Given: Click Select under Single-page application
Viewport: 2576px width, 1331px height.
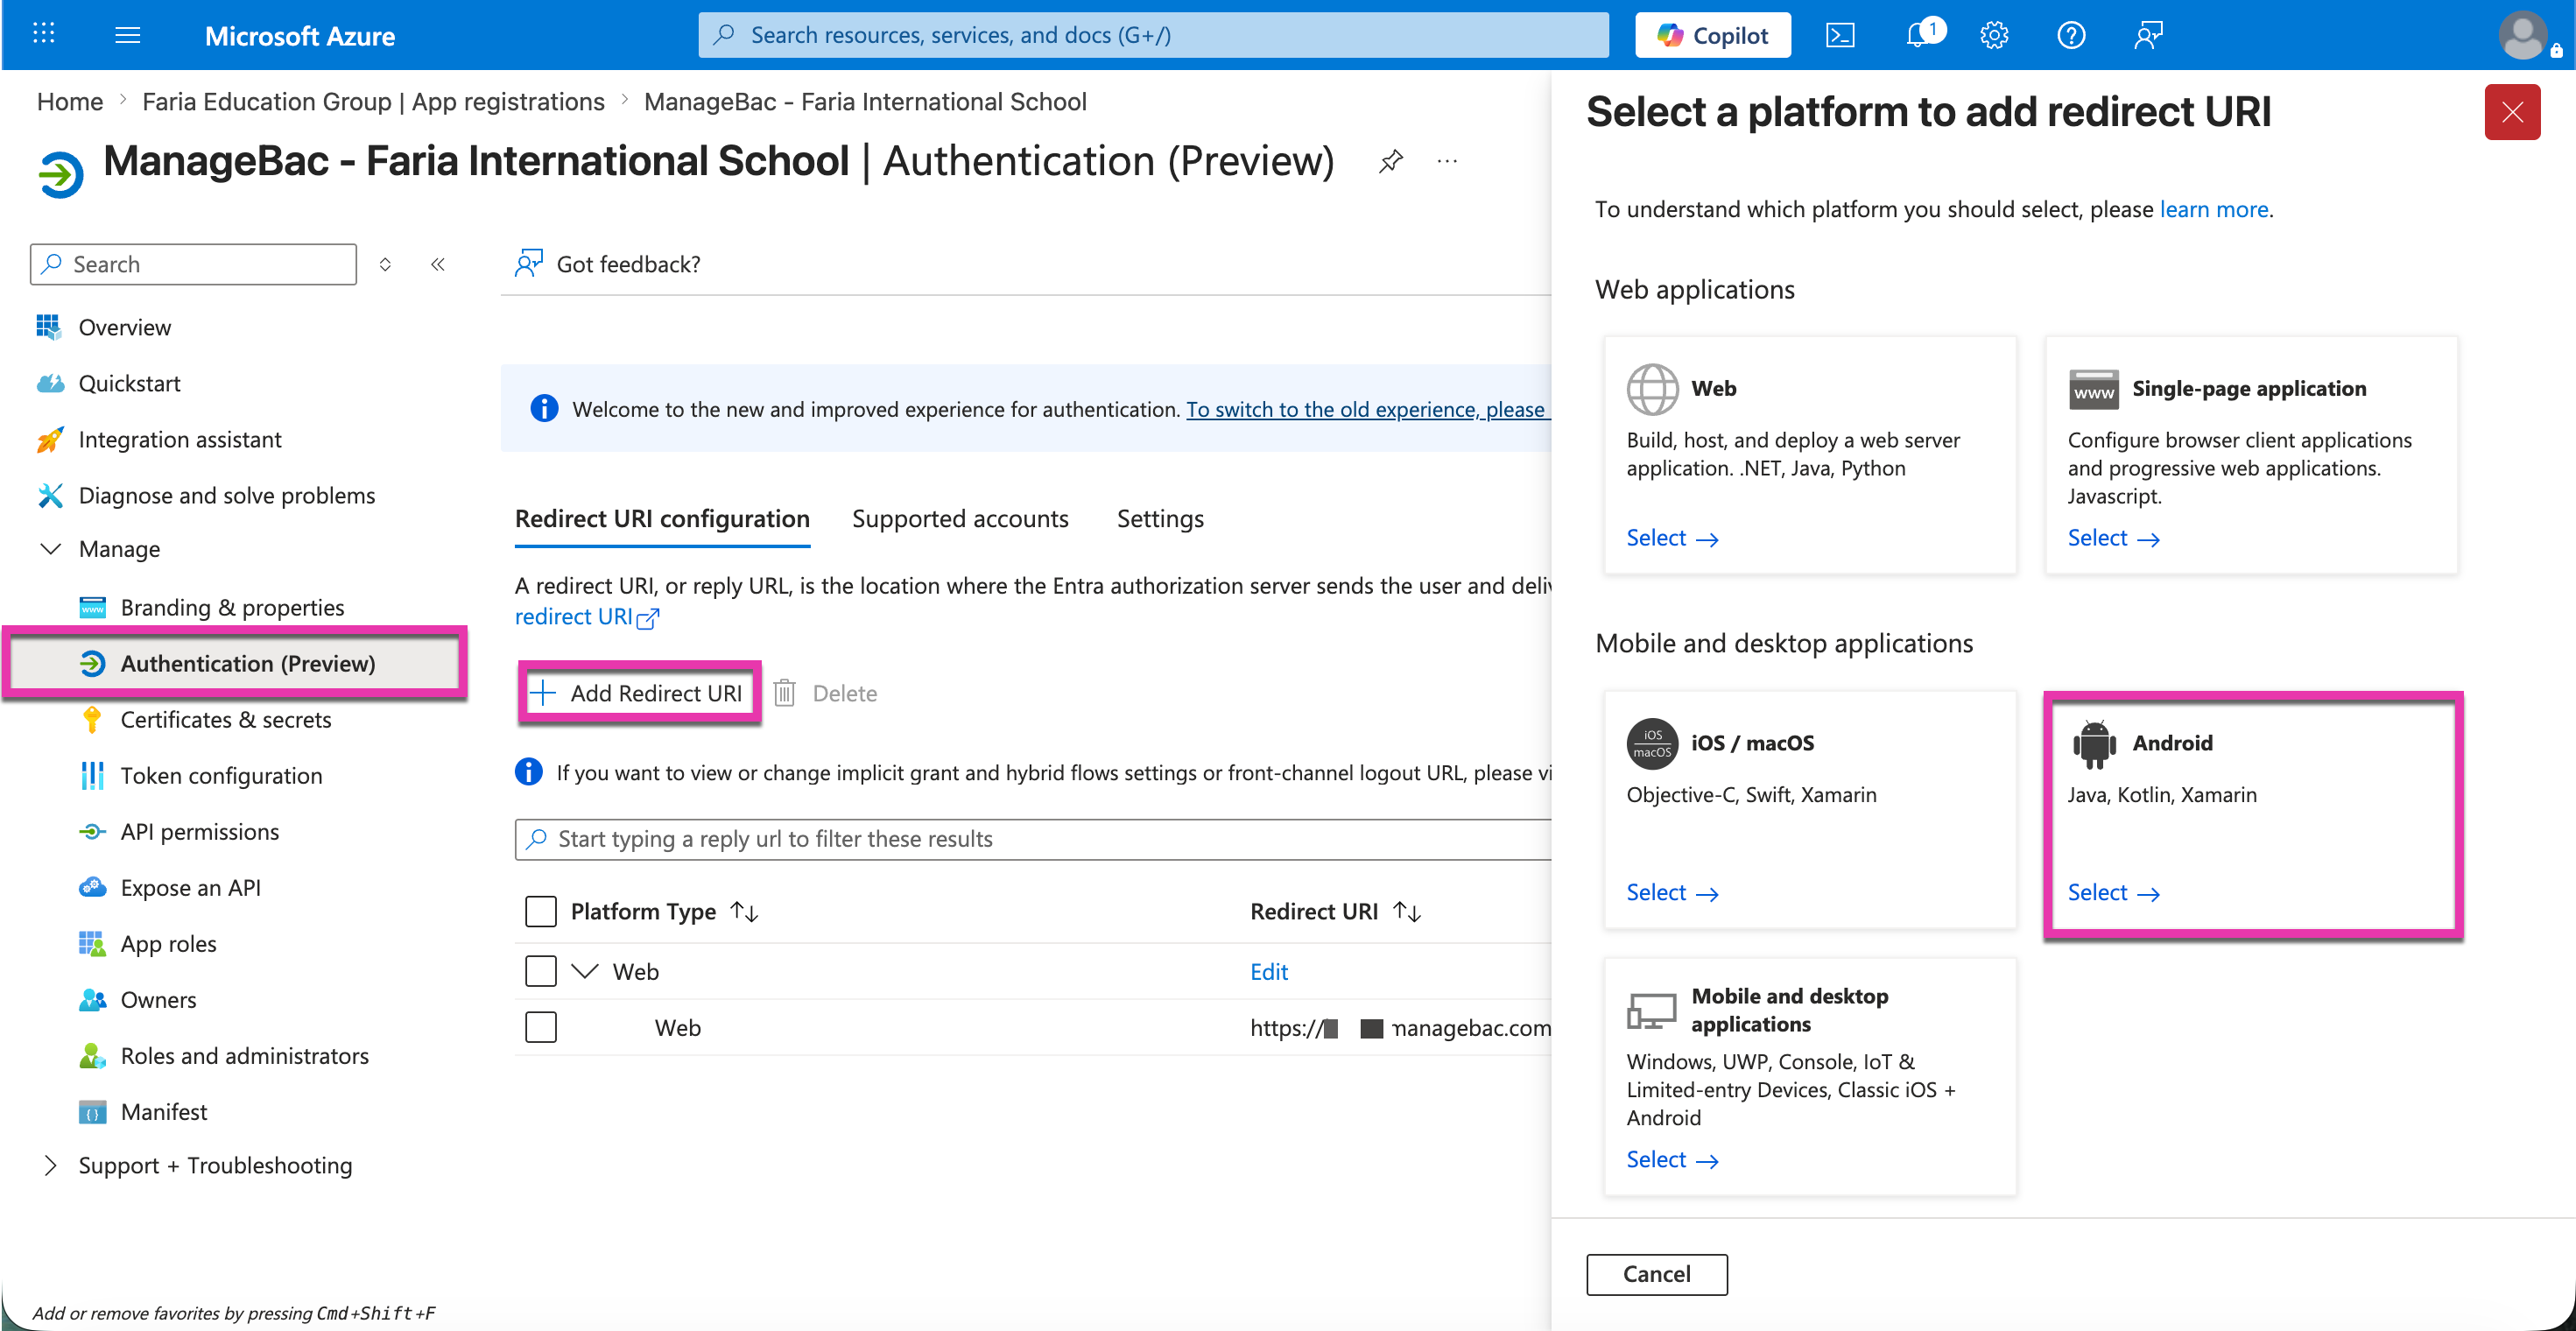Looking at the screenshot, I should pos(2113,538).
